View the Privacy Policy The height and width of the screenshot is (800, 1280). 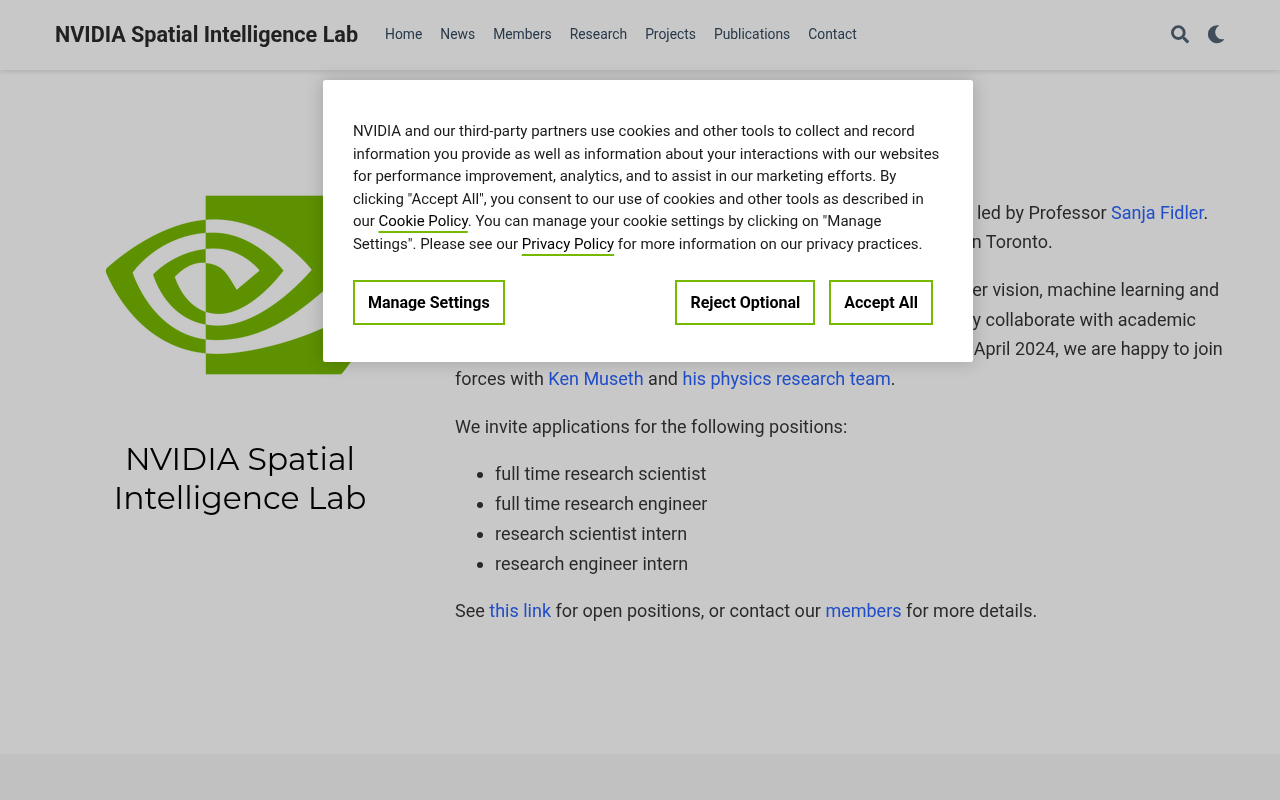[x=567, y=243]
